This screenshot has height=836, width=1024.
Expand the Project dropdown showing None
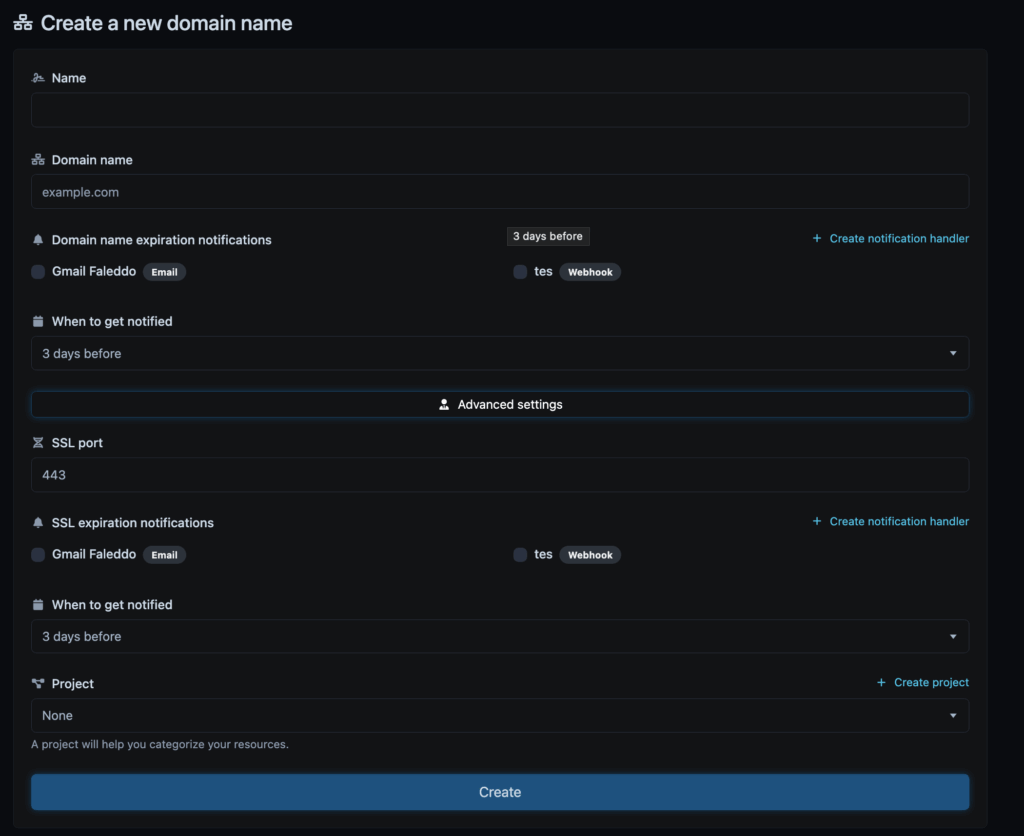click(x=499, y=715)
